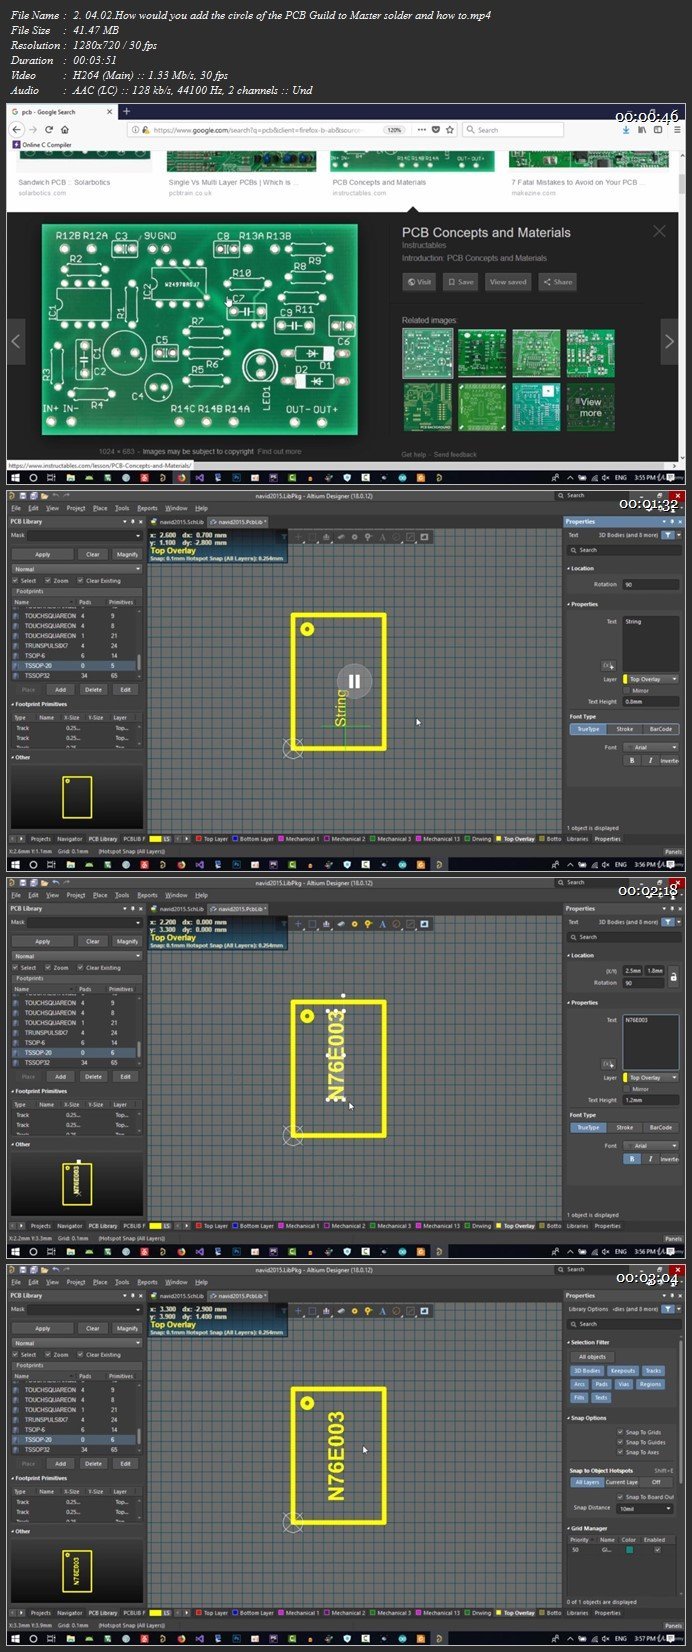The height and width of the screenshot is (1652, 692).
Task: Click Properties filter funnel icon in 00:02:18 frame
Action: click(668, 921)
